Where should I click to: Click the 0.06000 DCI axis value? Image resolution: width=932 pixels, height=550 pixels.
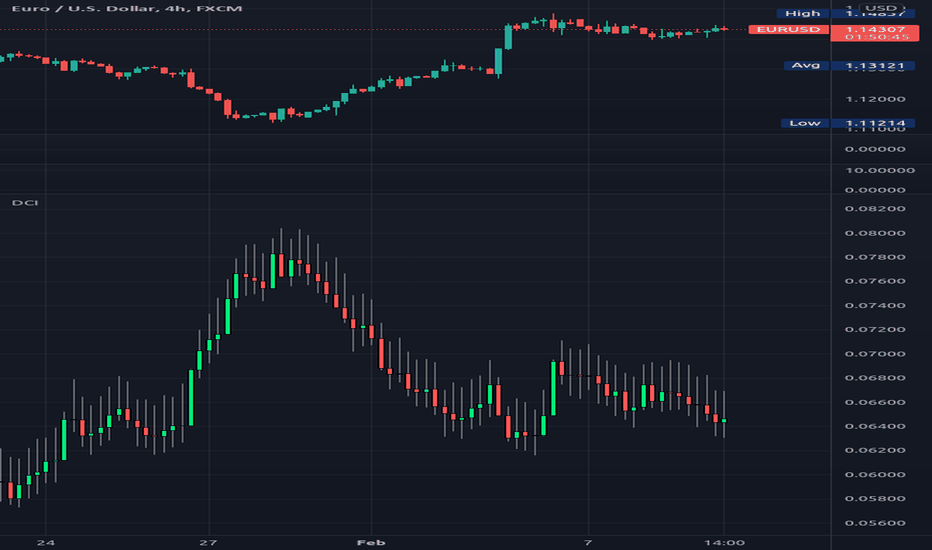click(x=875, y=474)
